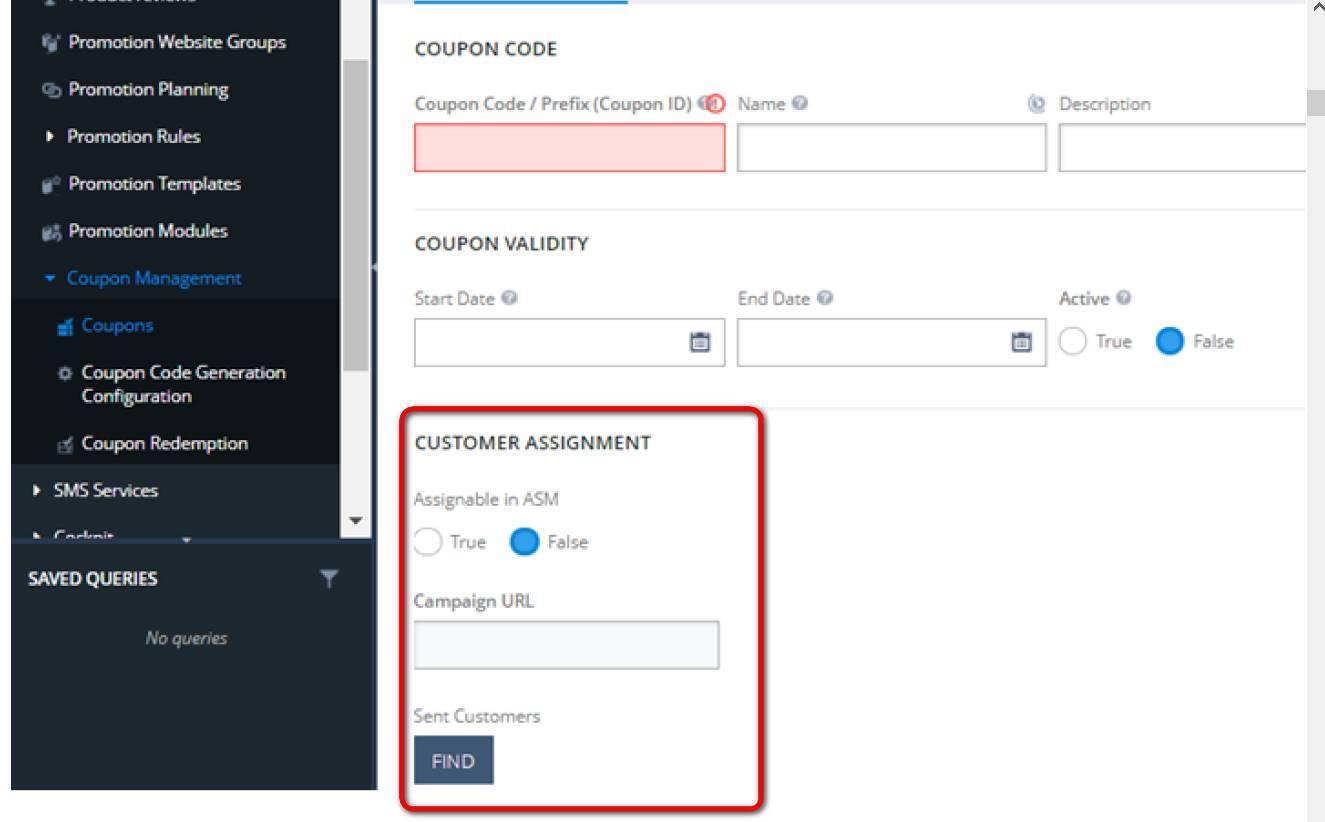Viewport: 1325px width, 822px height.
Task: Click the "COUPON VALIDITY" section heading
Action: point(501,243)
